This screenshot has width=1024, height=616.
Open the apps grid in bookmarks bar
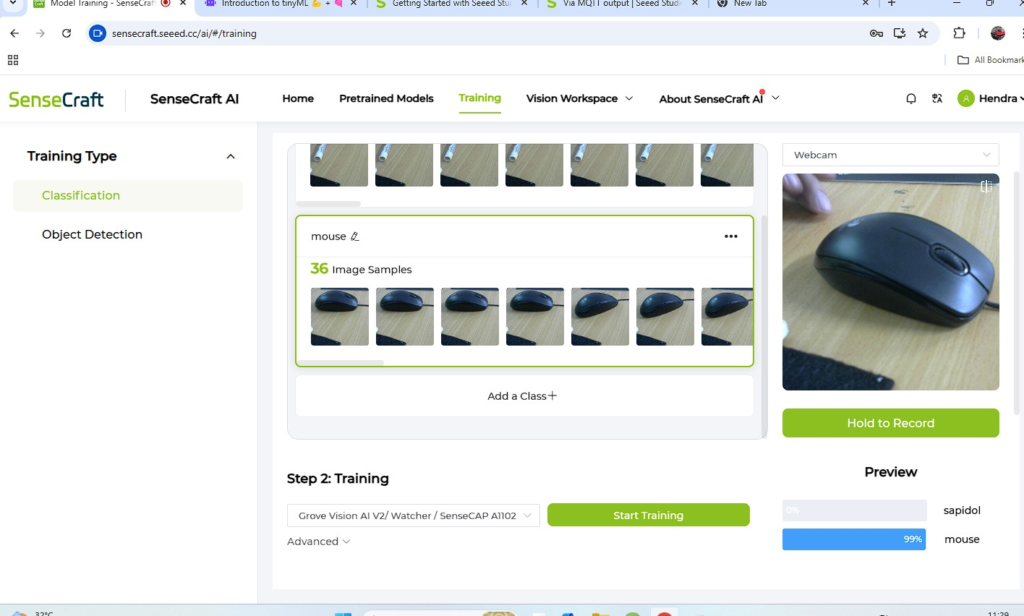point(13,60)
